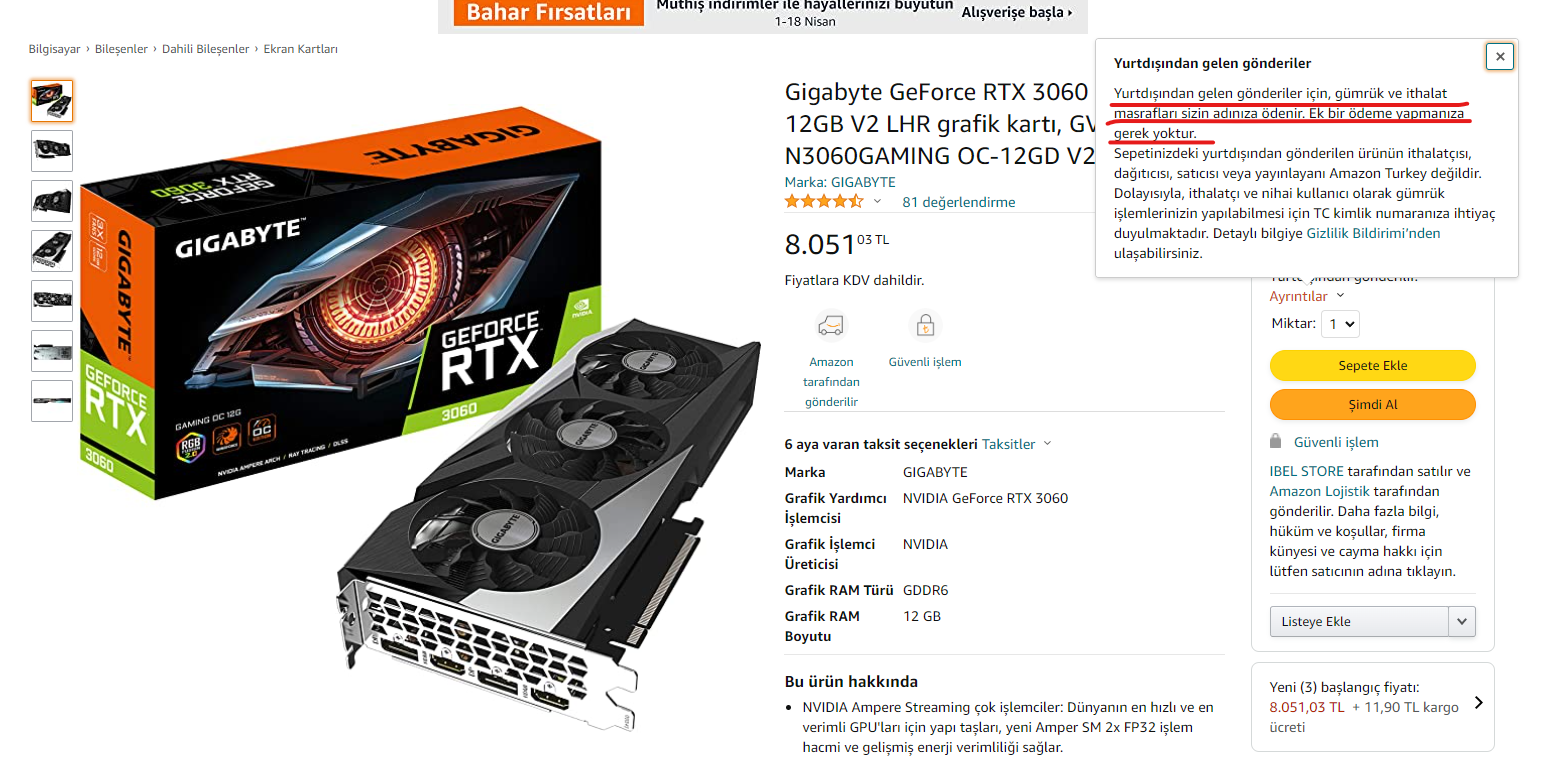Click the padlock icon beside Güvenli işlem

(1275, 441)
